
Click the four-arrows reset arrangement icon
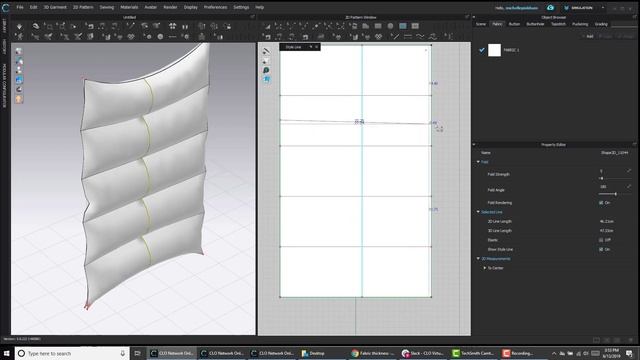(x=173, y=26)
